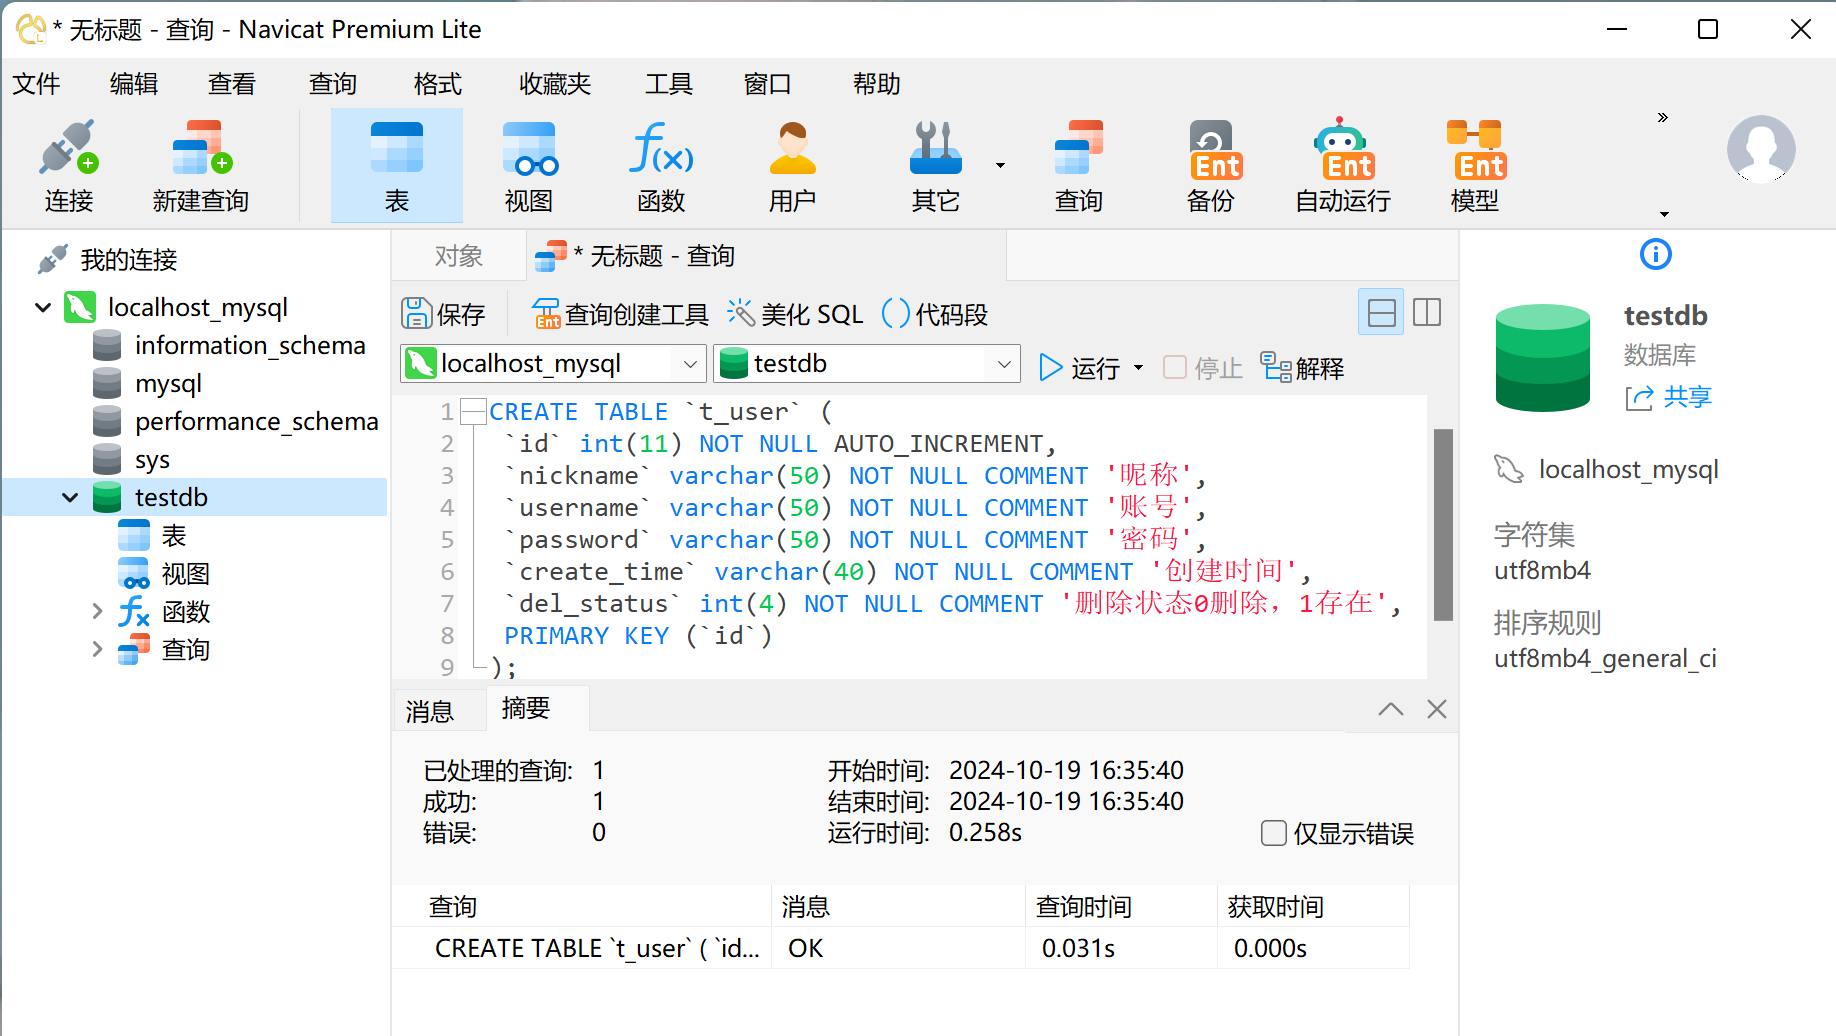This screenshot has width=1836, height=1036.
Task: Click the user avatar profile icon
Action: (x=1761, y=149)
